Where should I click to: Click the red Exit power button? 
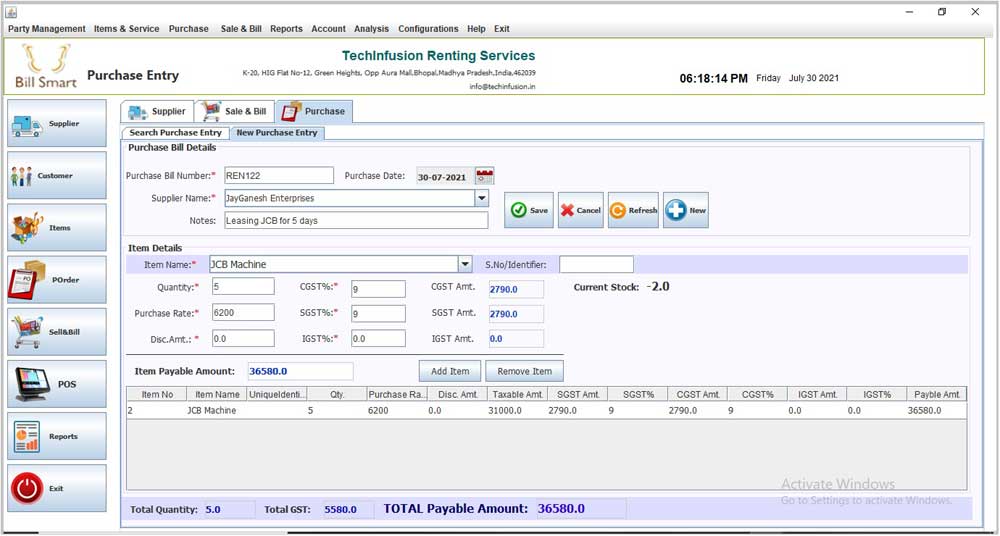click(x=26, y=489)
